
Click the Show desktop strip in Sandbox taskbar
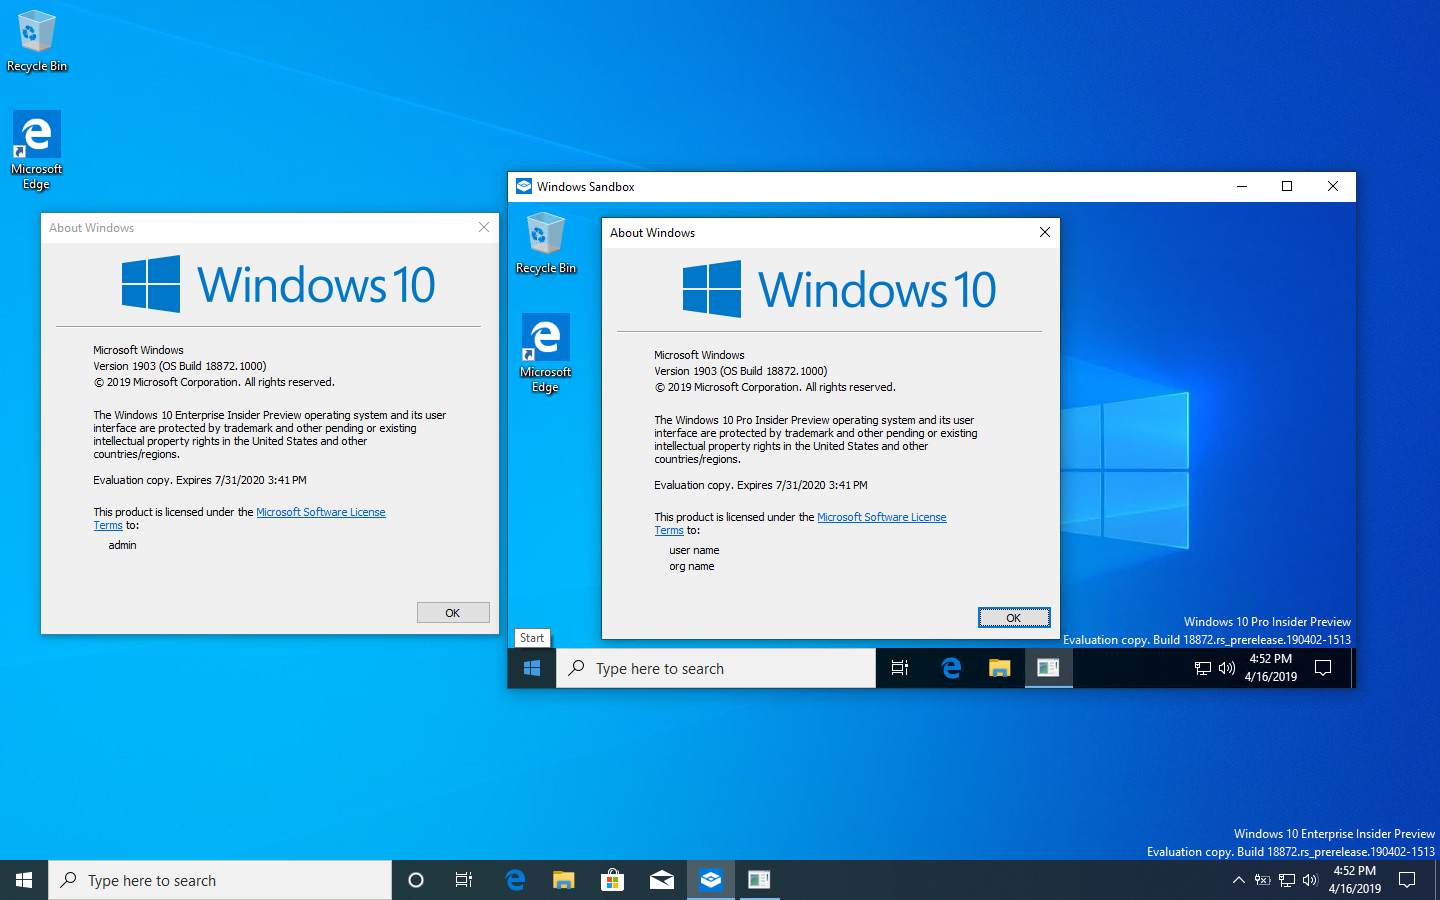coord(1352,668)
